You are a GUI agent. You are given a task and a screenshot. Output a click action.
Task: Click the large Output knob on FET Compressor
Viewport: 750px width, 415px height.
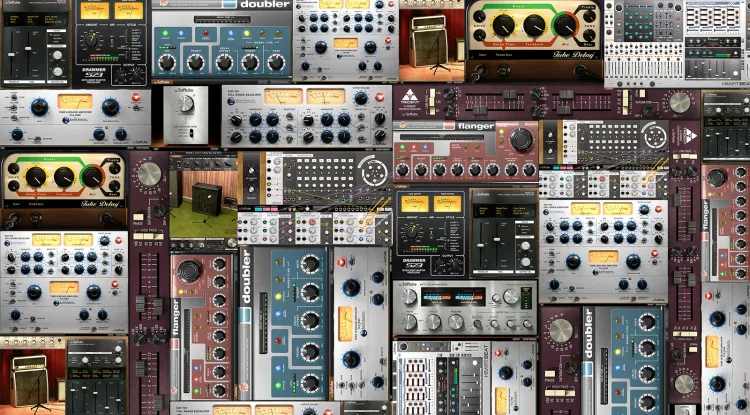pos(510,297)
